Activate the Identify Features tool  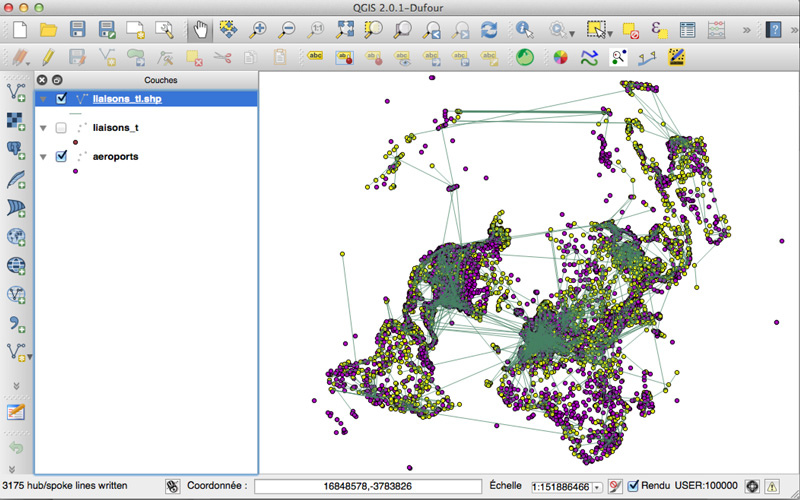pyautogui.click(x=523, y=30)
